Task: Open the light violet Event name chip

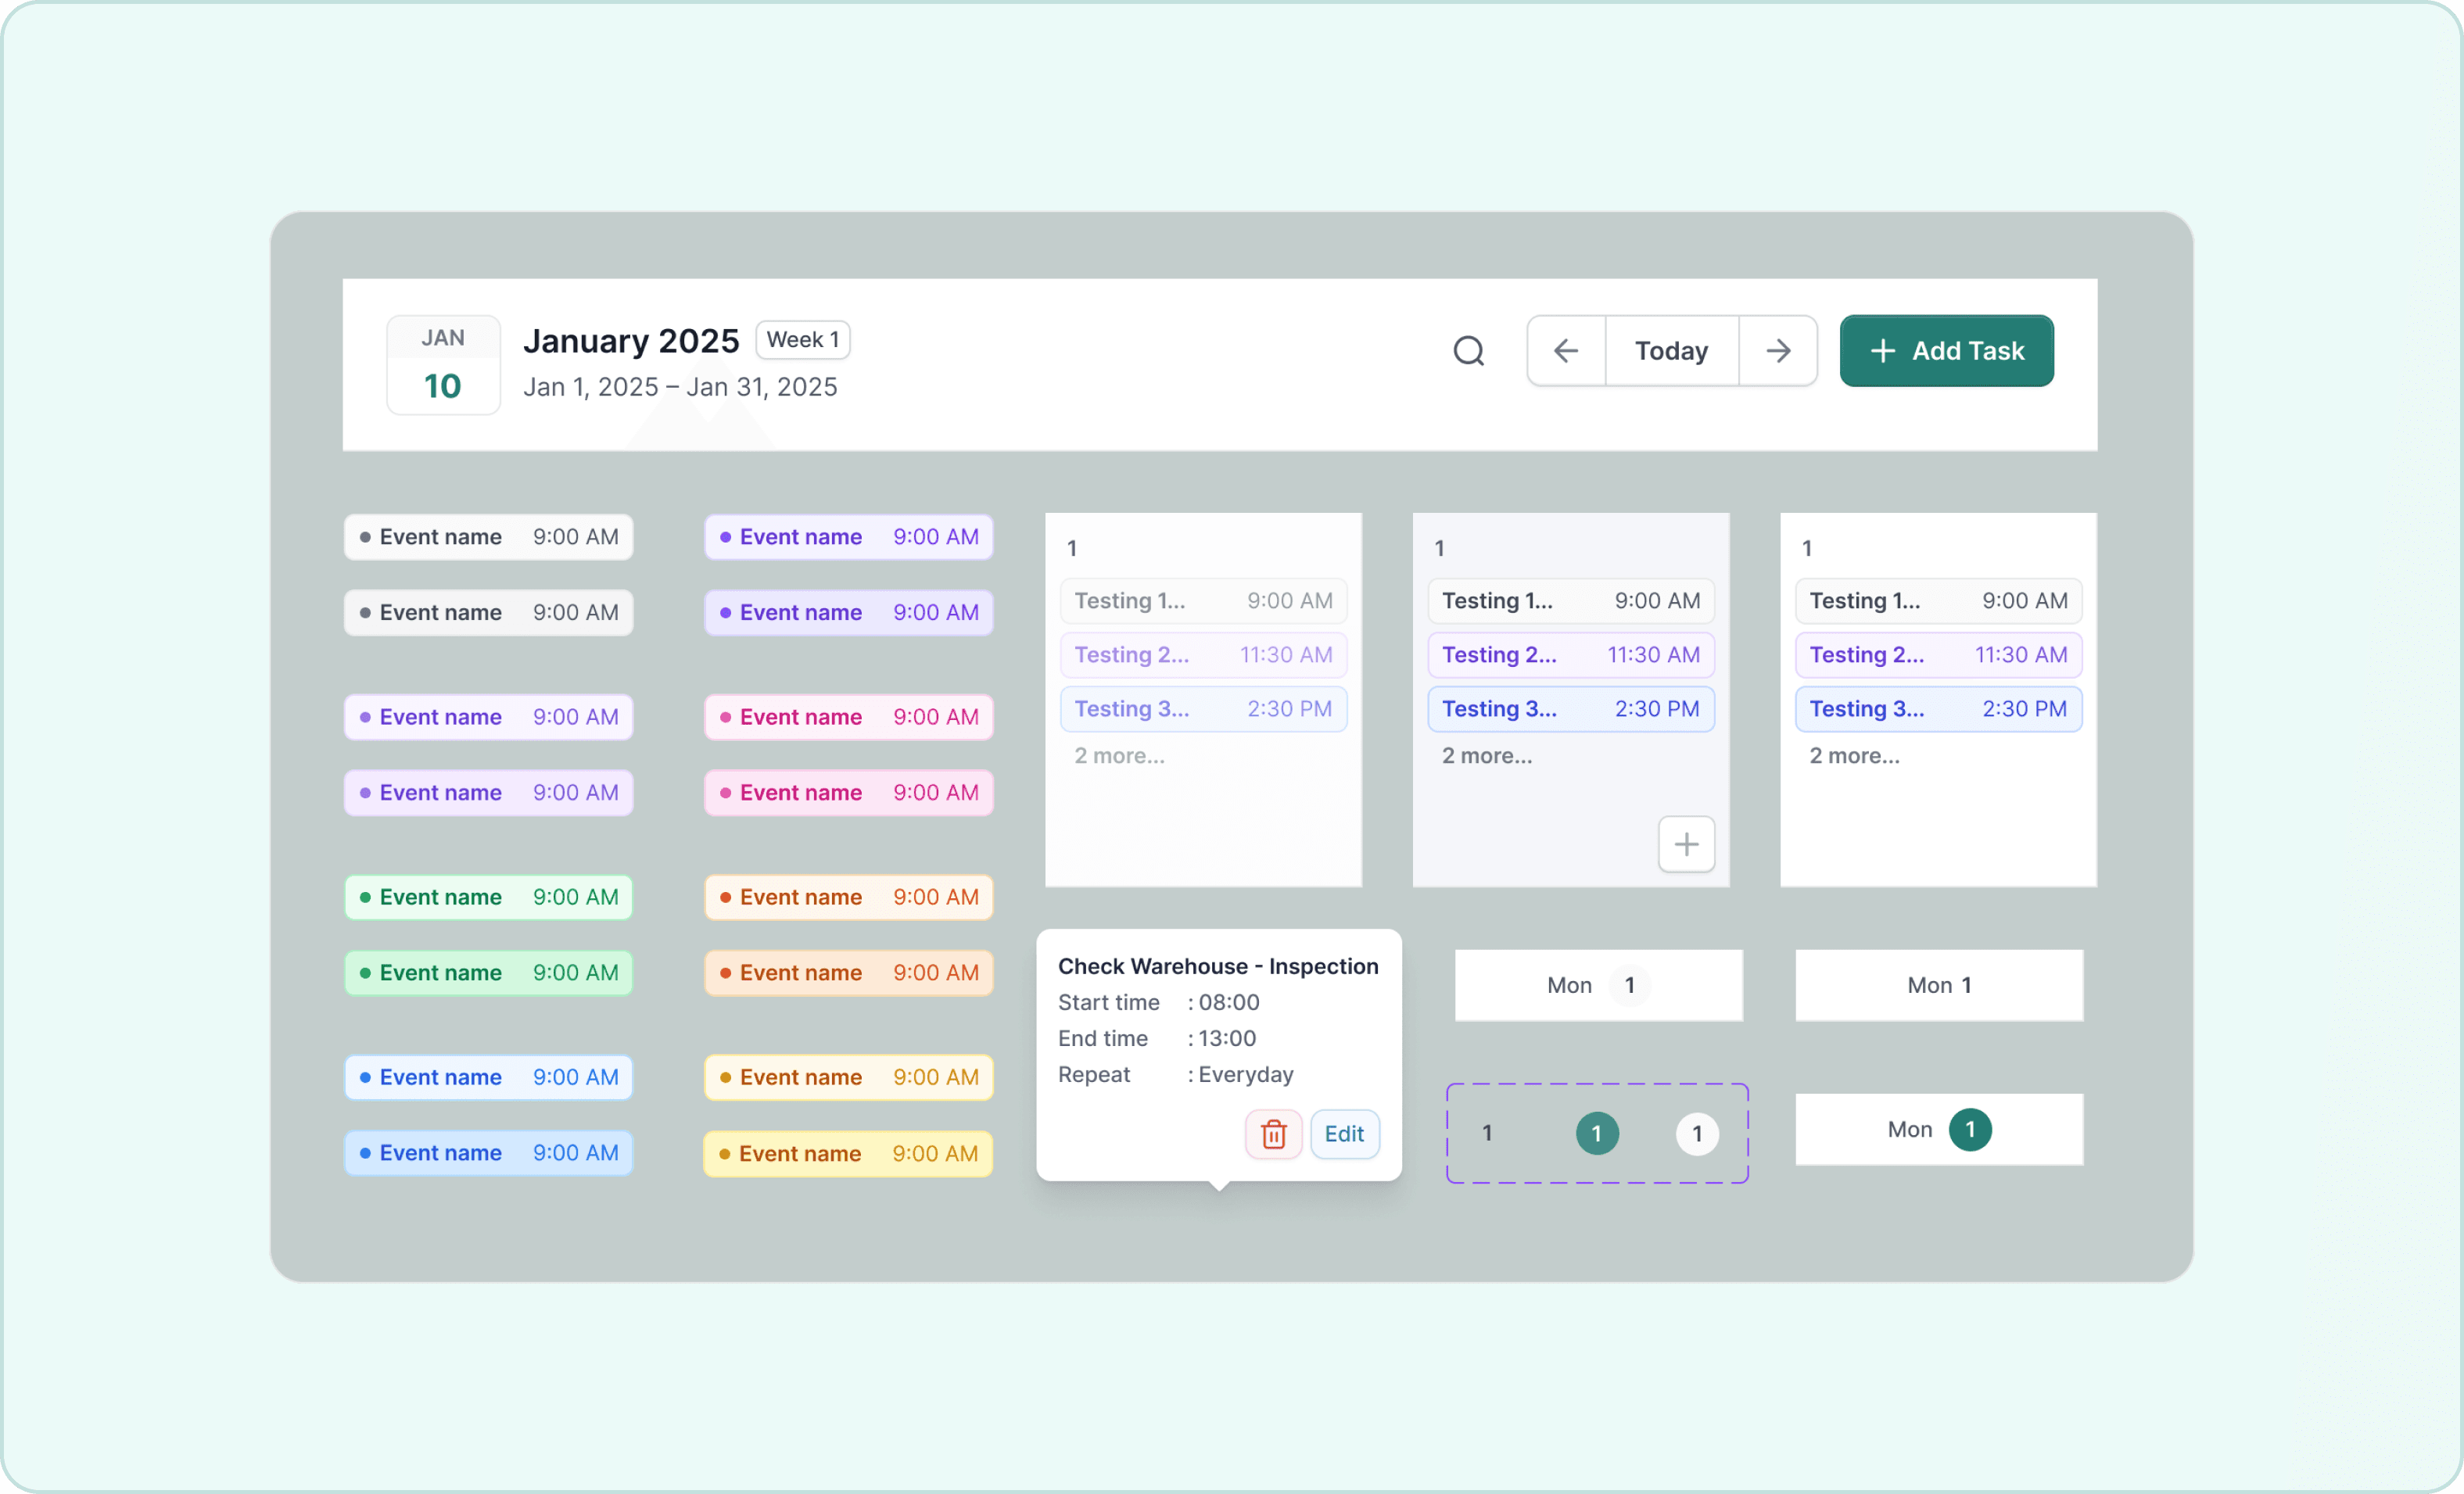Action: click(x=849, y=537)
